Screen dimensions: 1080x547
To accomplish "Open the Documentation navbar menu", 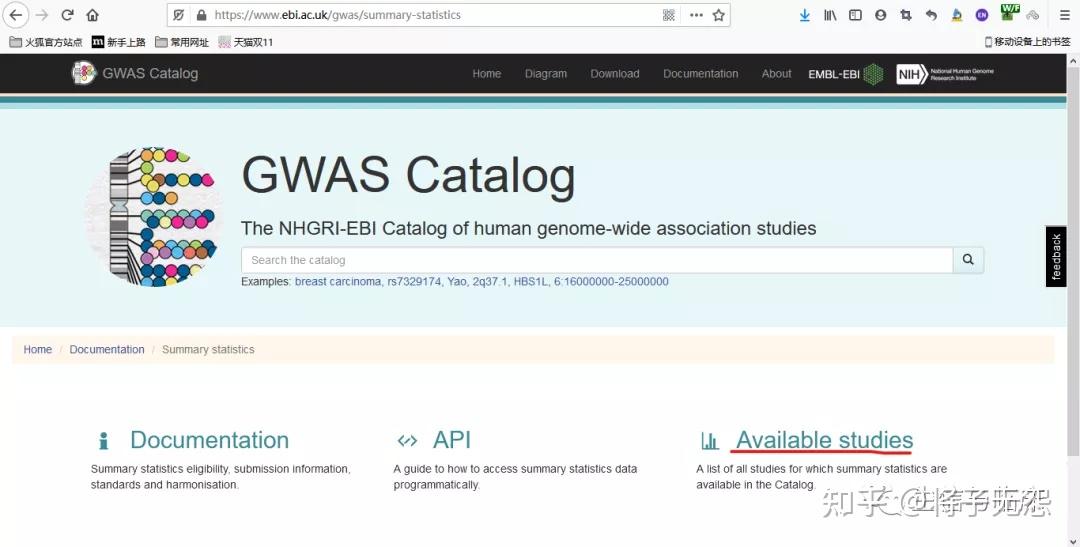I will (x=700, y=74).
